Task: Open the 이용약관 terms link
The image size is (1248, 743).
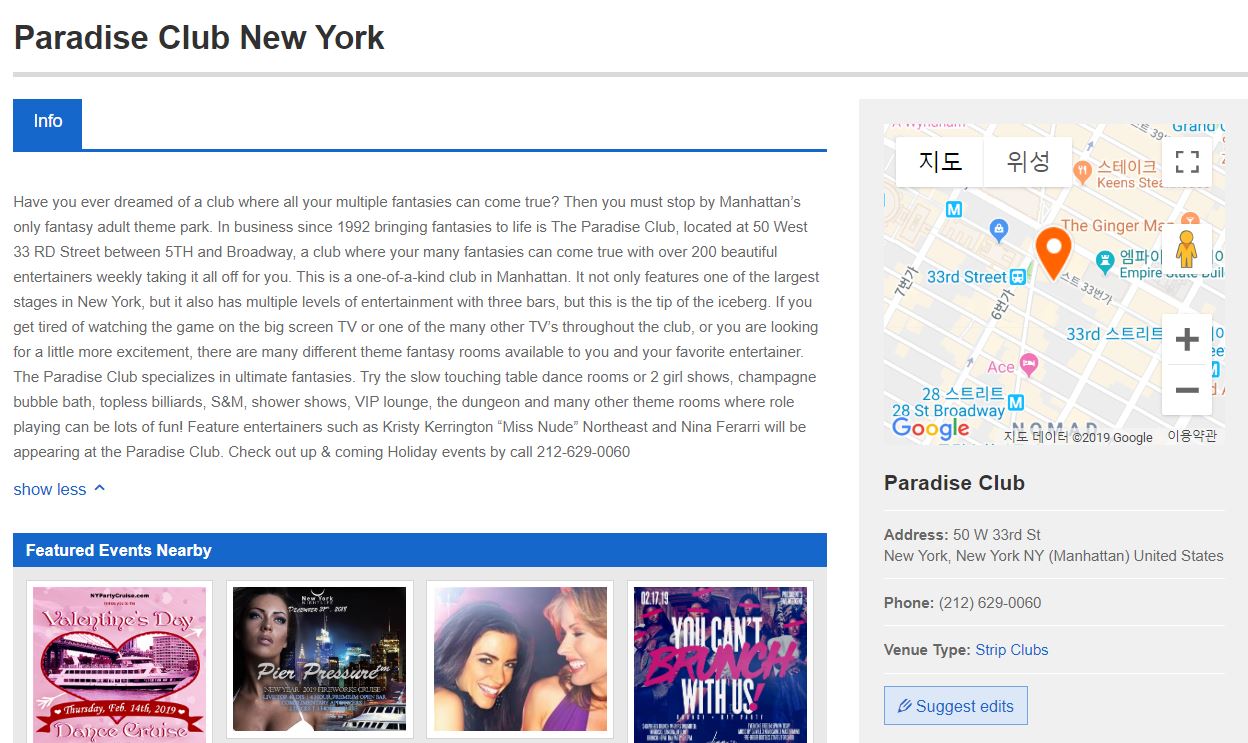Action: coord(1192,437)
